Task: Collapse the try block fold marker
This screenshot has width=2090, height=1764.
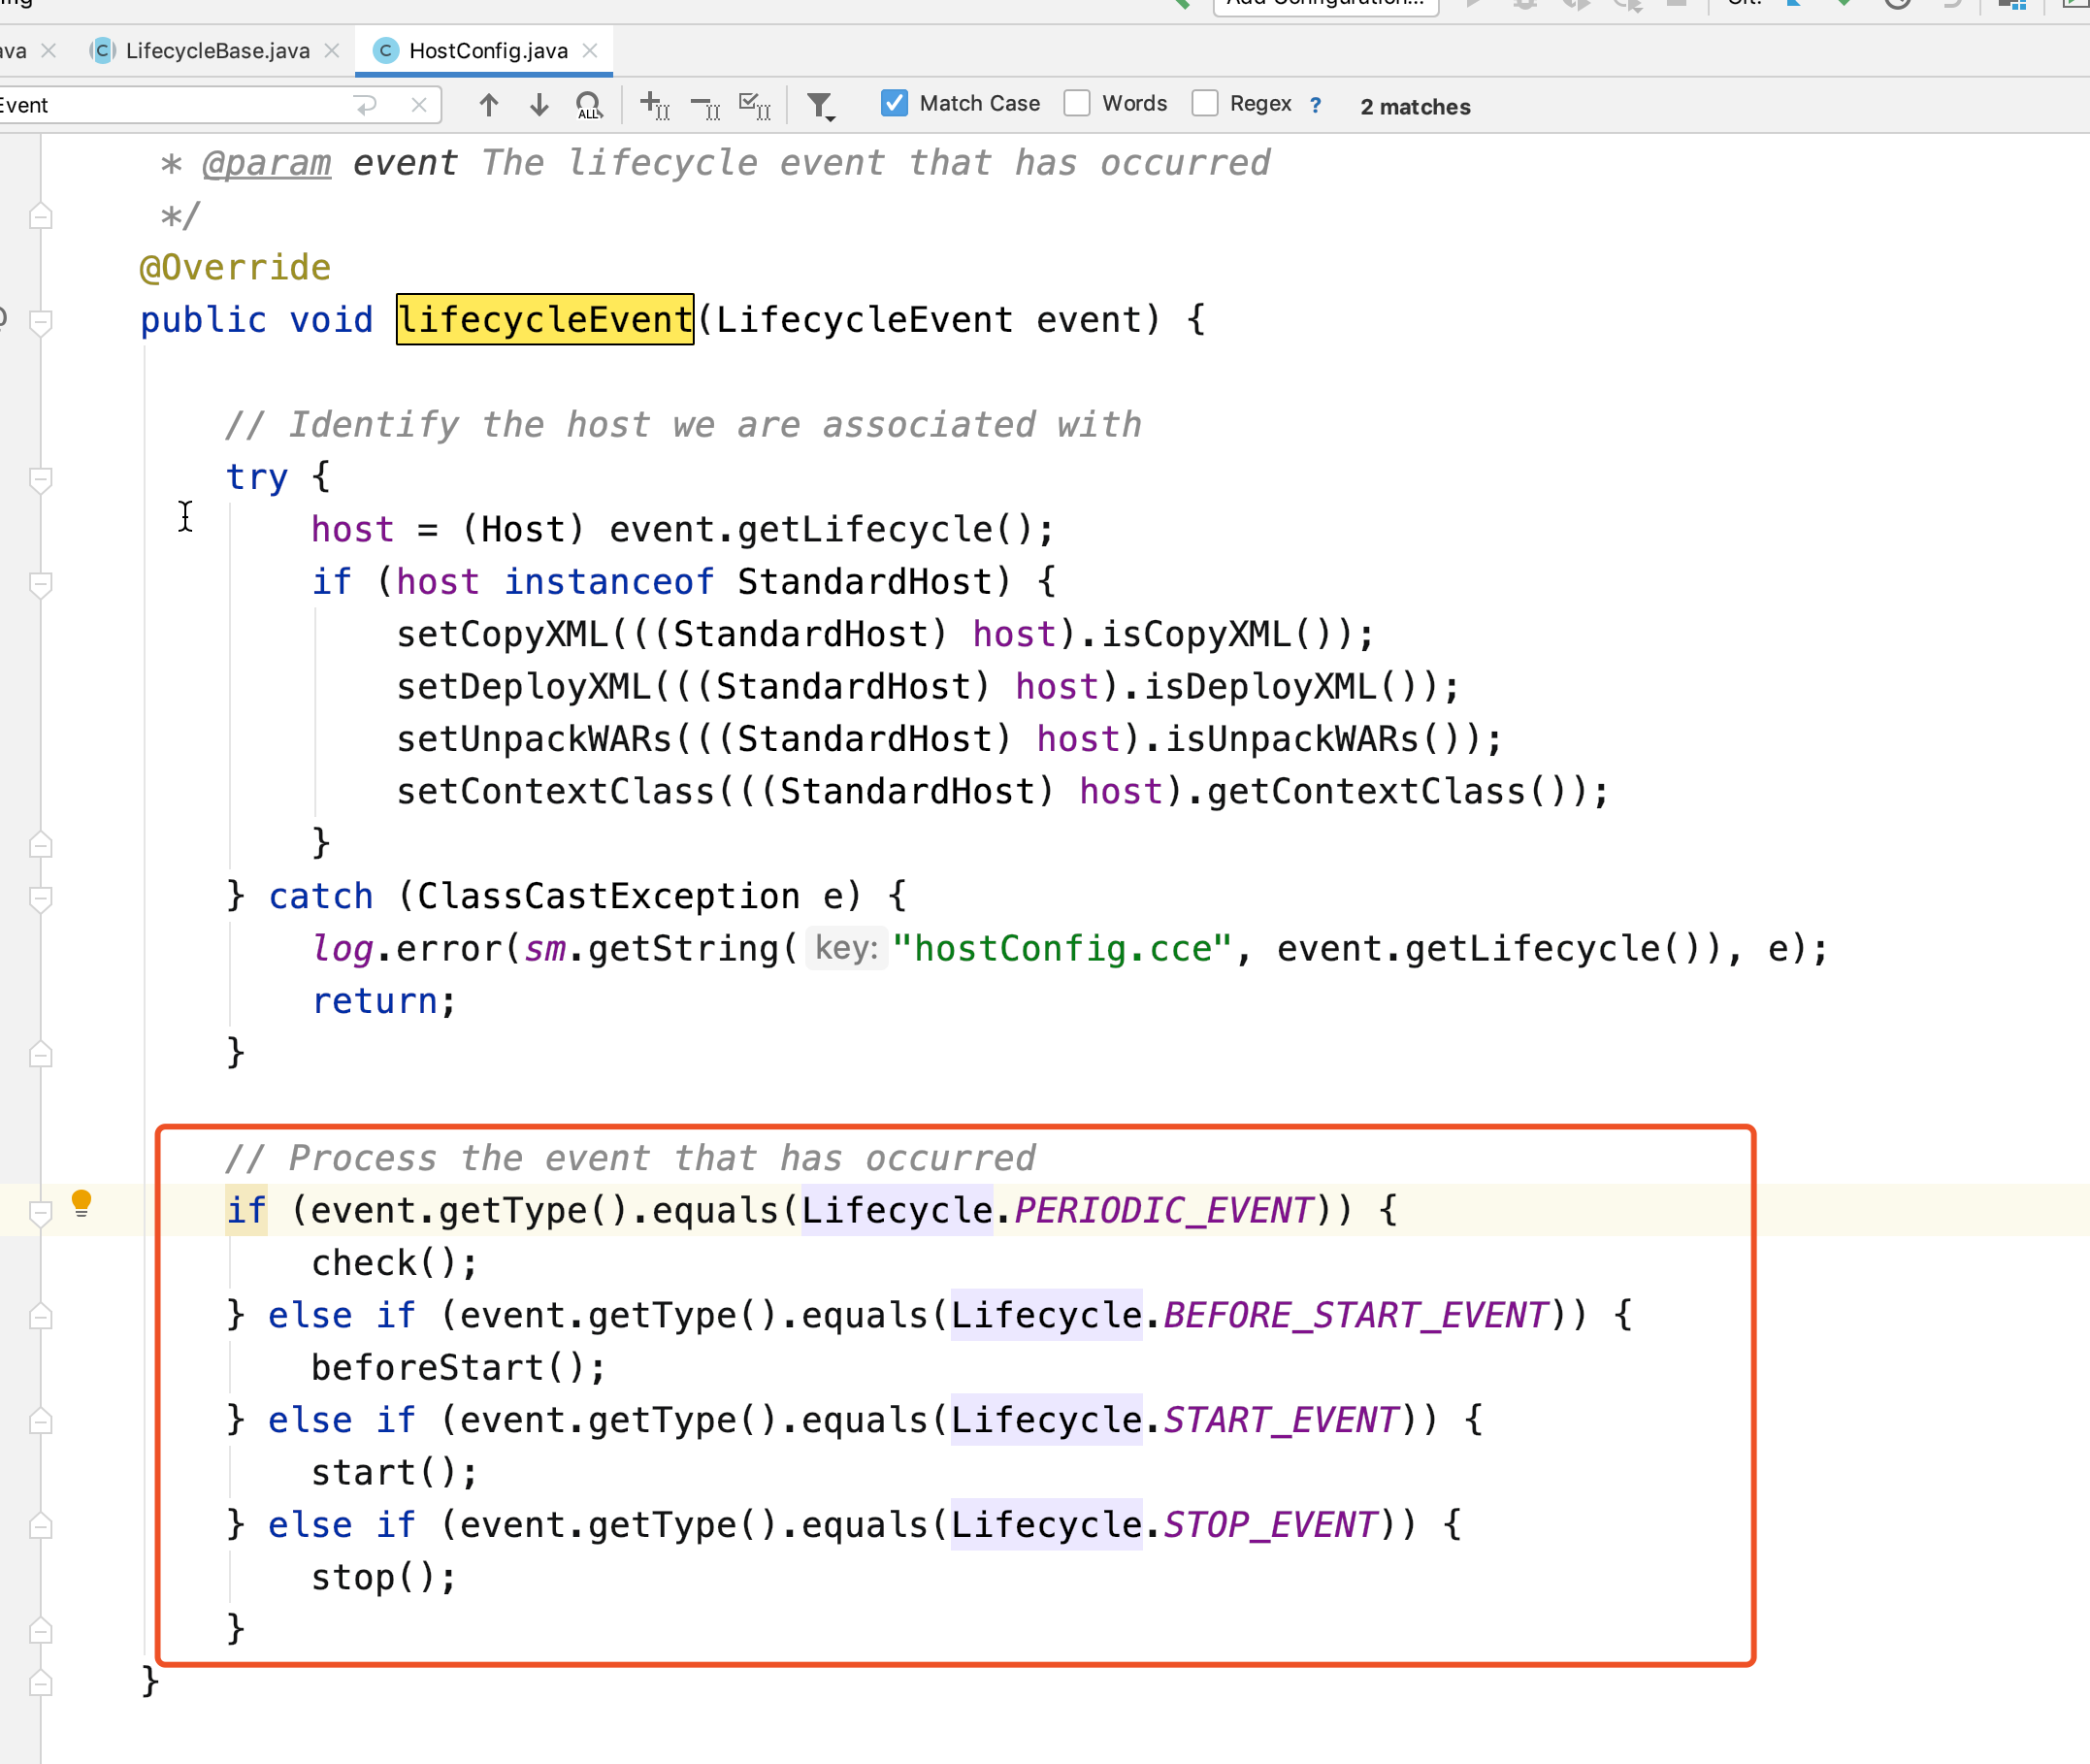Action: pyautogui.click(x=41, y=479)
